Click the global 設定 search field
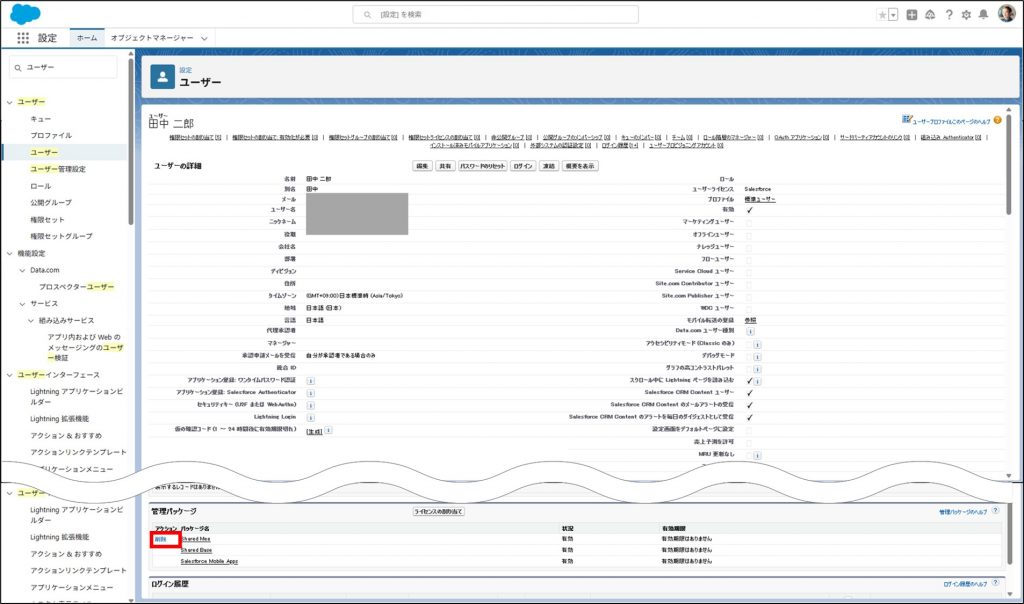The height and width of the screenshot is (604, 1024). [512, 15]
